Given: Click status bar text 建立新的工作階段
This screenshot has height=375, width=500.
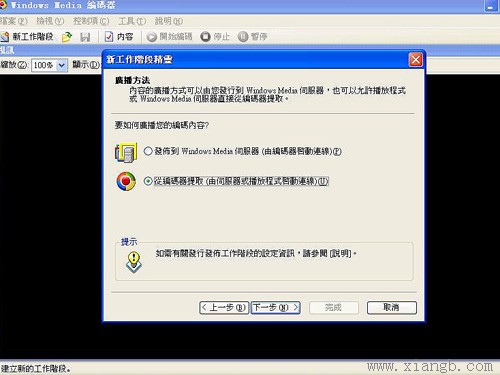Looking at the screenshot, I should point(36,369).
